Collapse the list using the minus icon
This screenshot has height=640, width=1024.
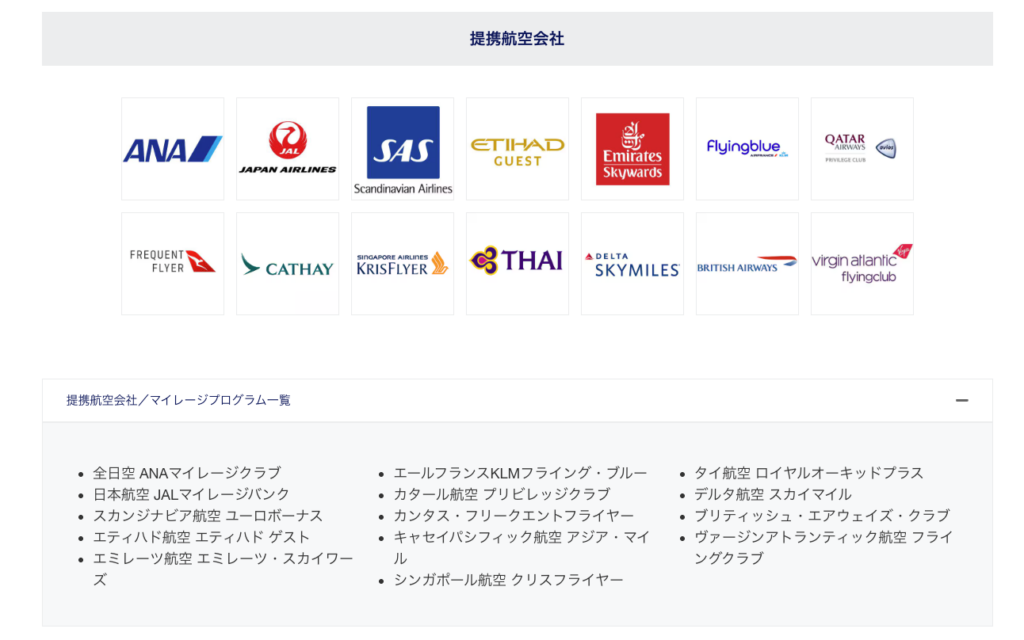[961, 400]
